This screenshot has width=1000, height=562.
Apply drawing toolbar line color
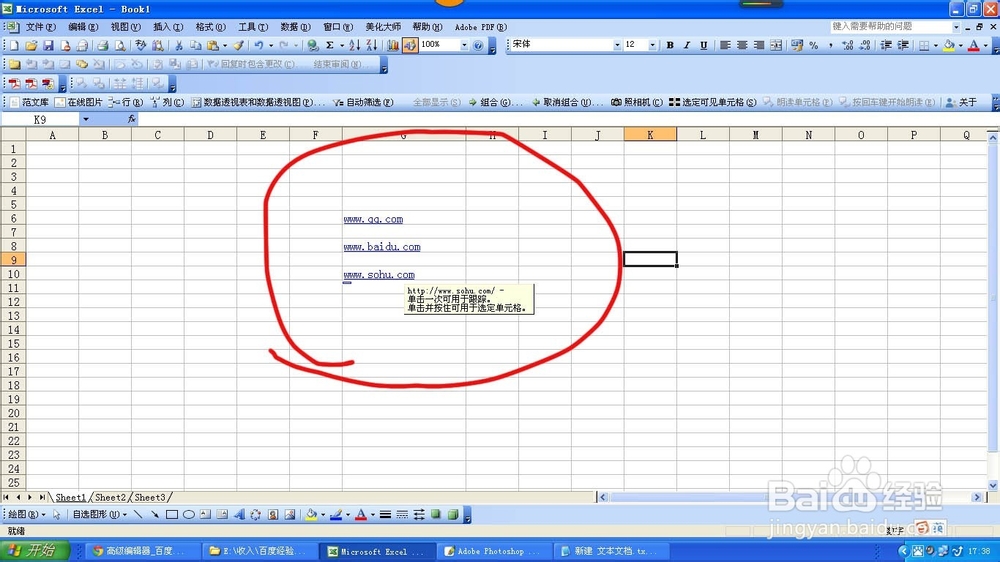pyautogui.click(x=336, y=515)
